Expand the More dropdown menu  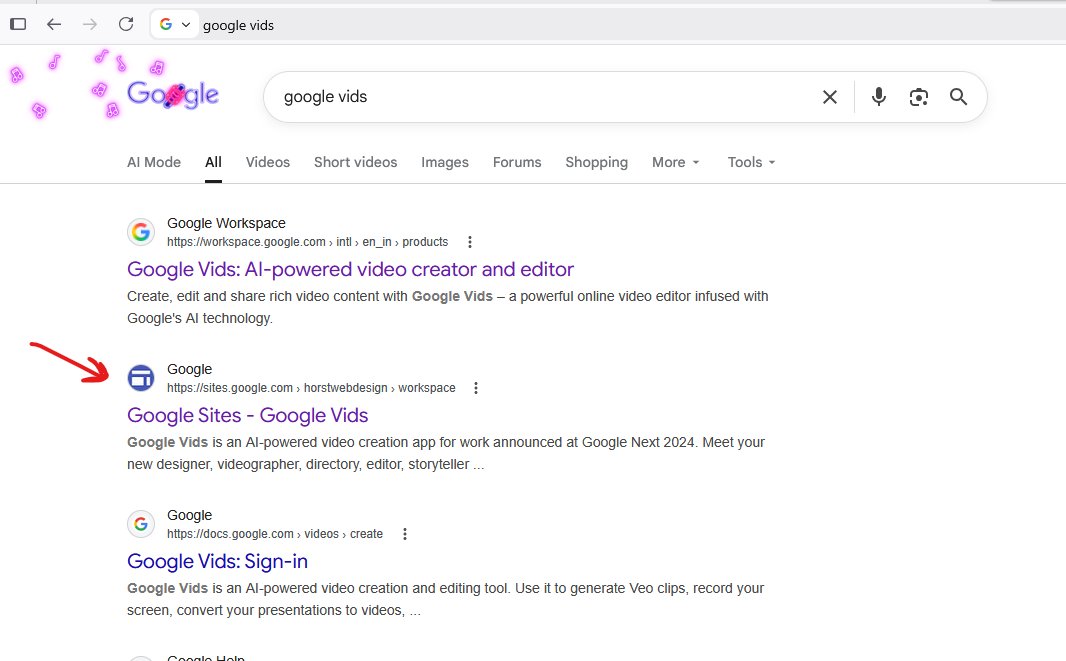pyautogui.click(x=675, y=163)
